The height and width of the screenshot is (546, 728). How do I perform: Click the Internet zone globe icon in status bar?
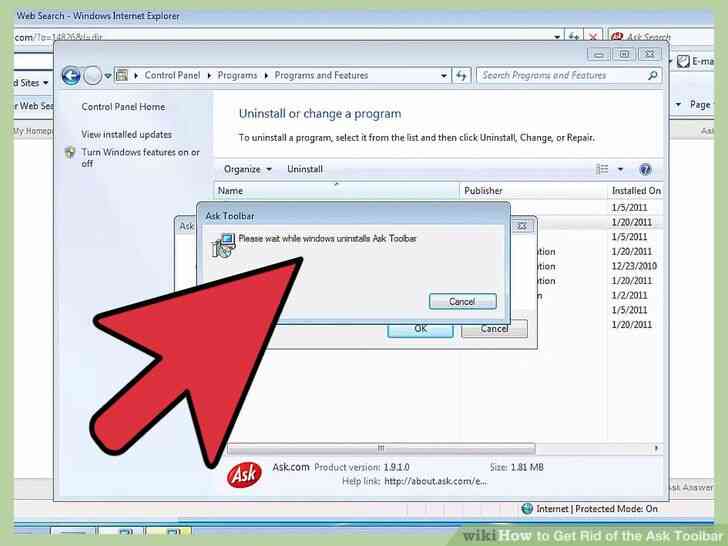click(x=527, y=509)
